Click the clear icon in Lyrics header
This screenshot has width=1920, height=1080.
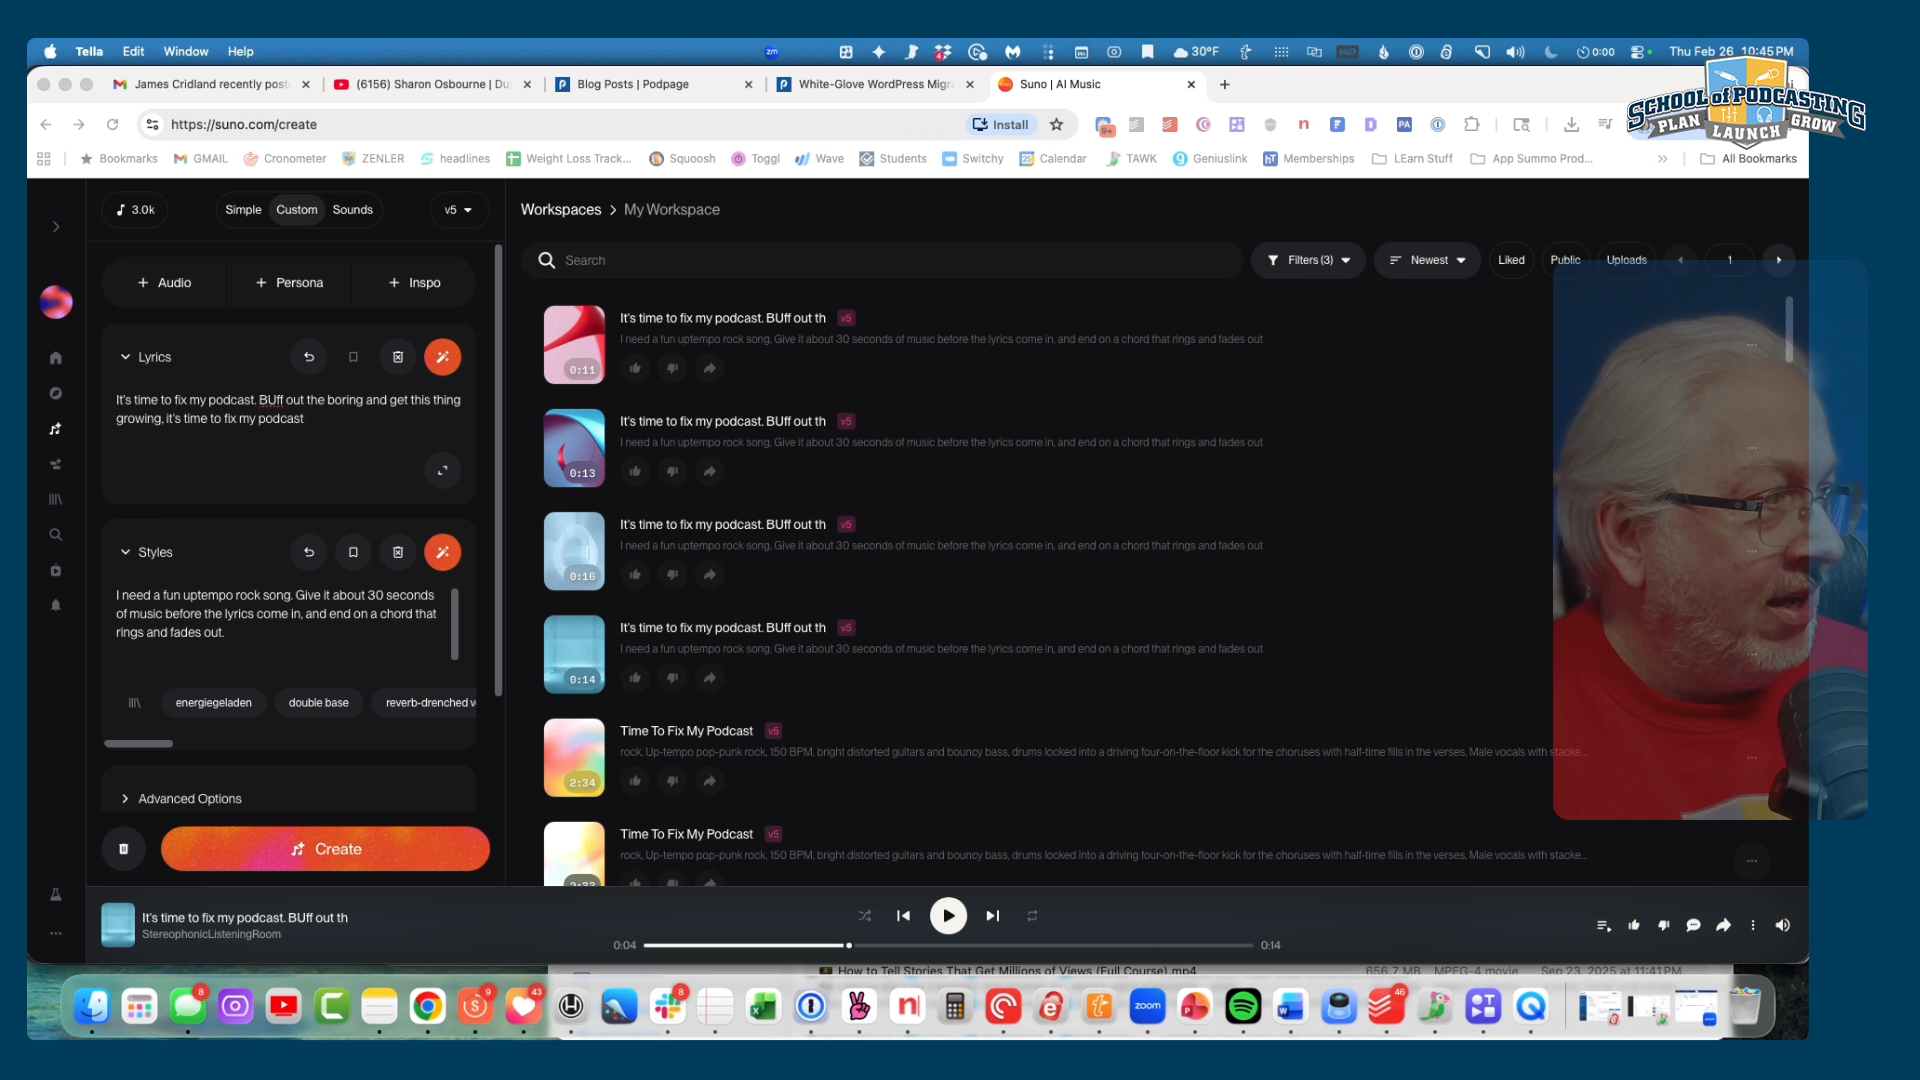point(398,357)
